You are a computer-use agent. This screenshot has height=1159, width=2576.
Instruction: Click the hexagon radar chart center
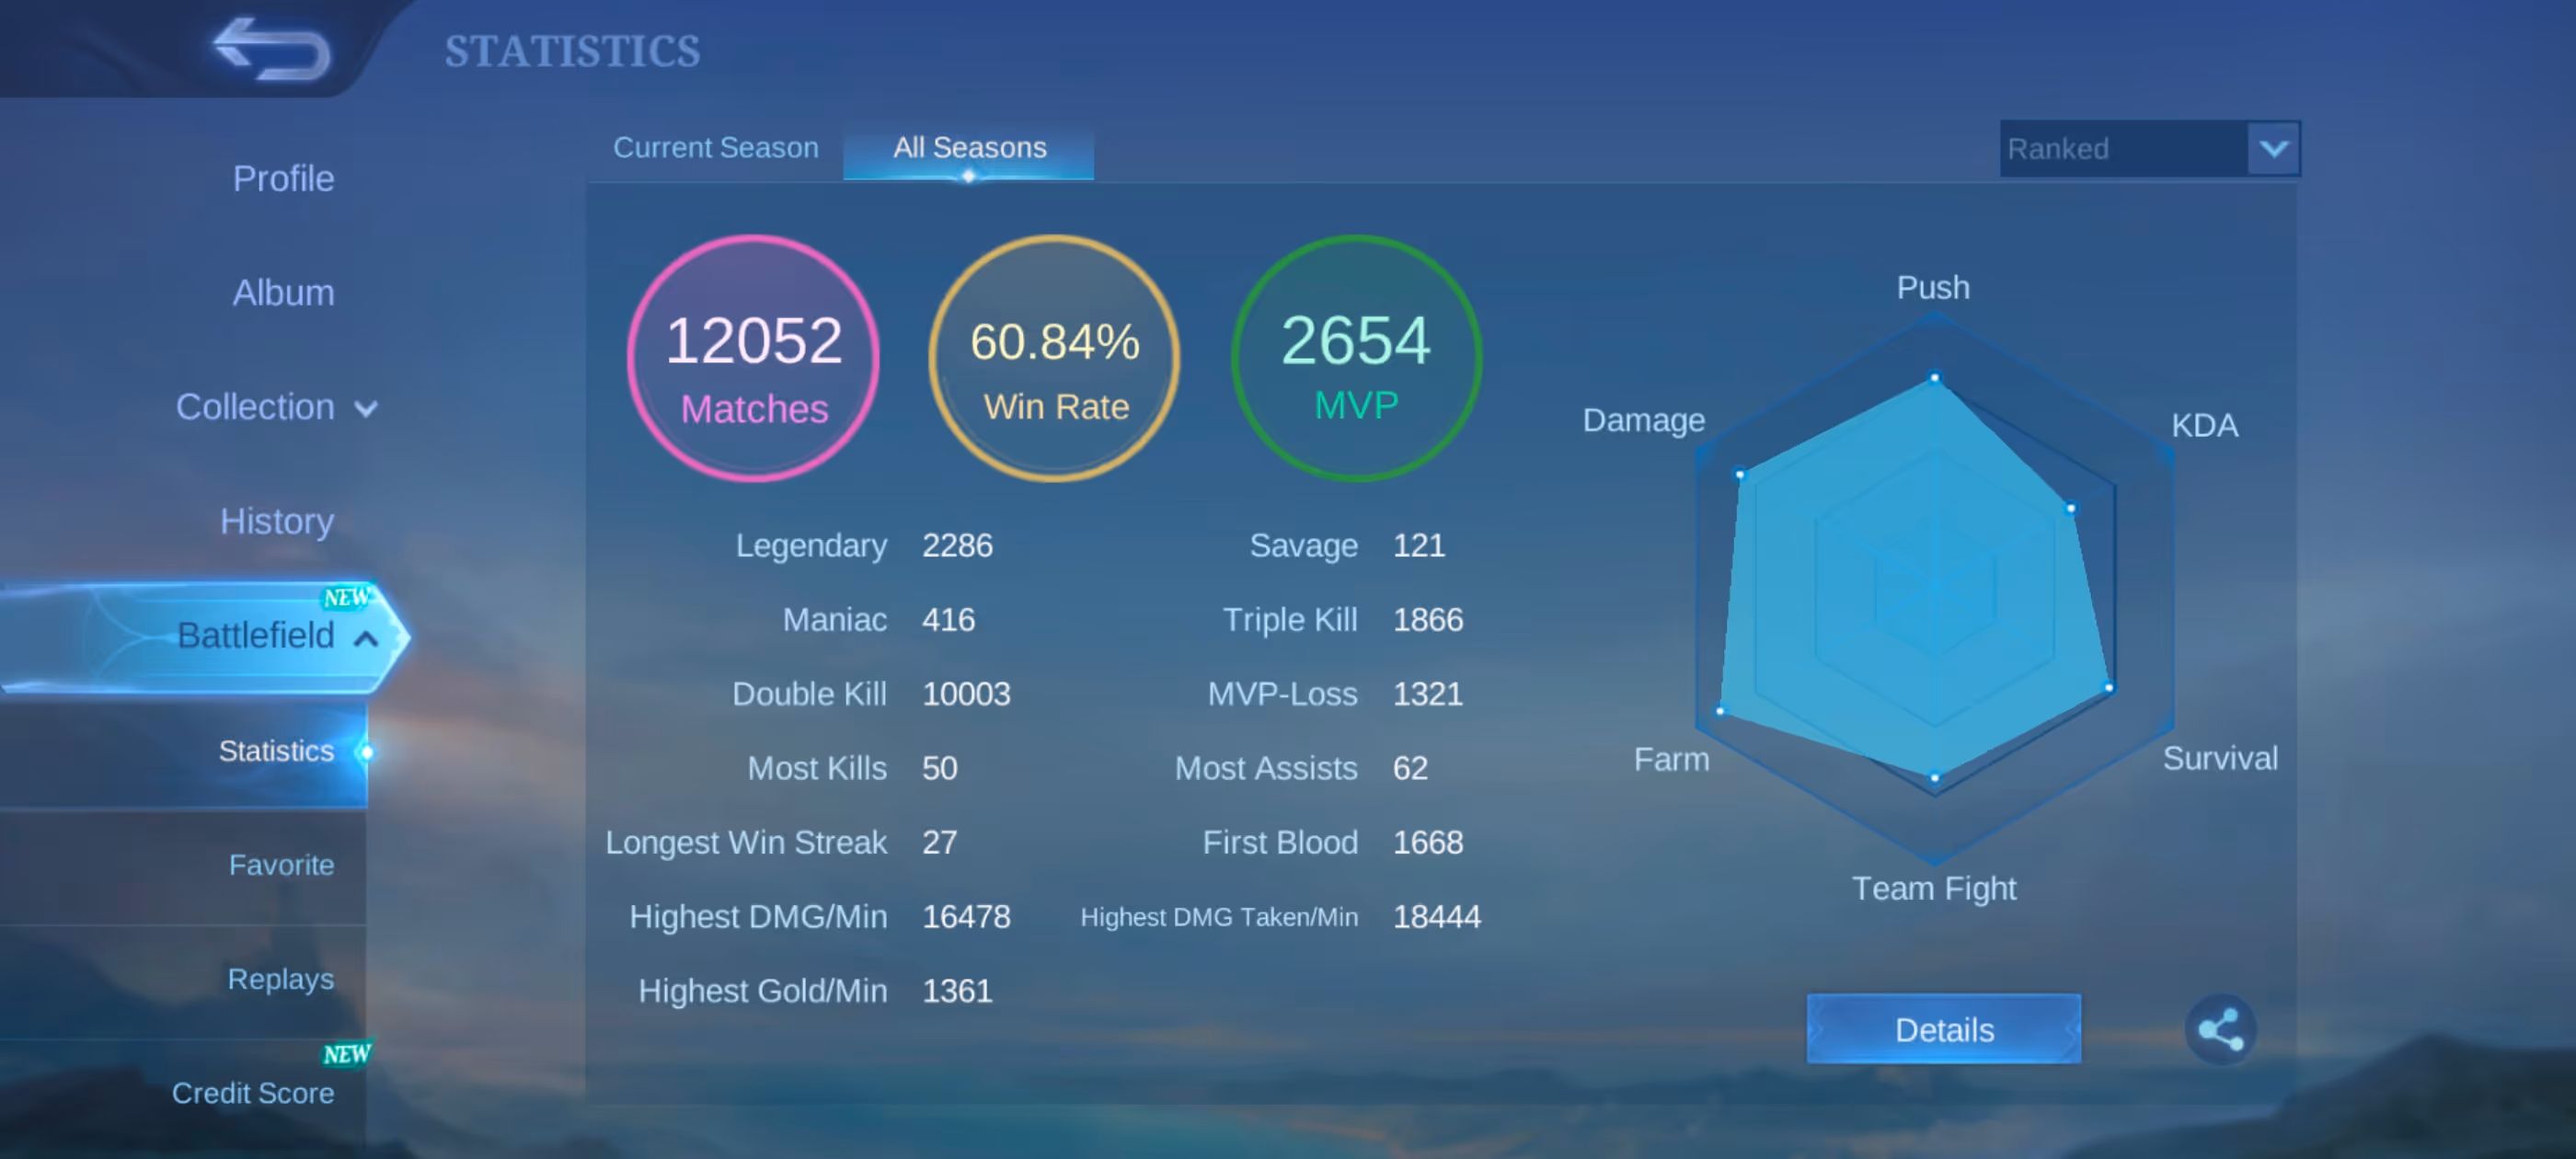1934,590
